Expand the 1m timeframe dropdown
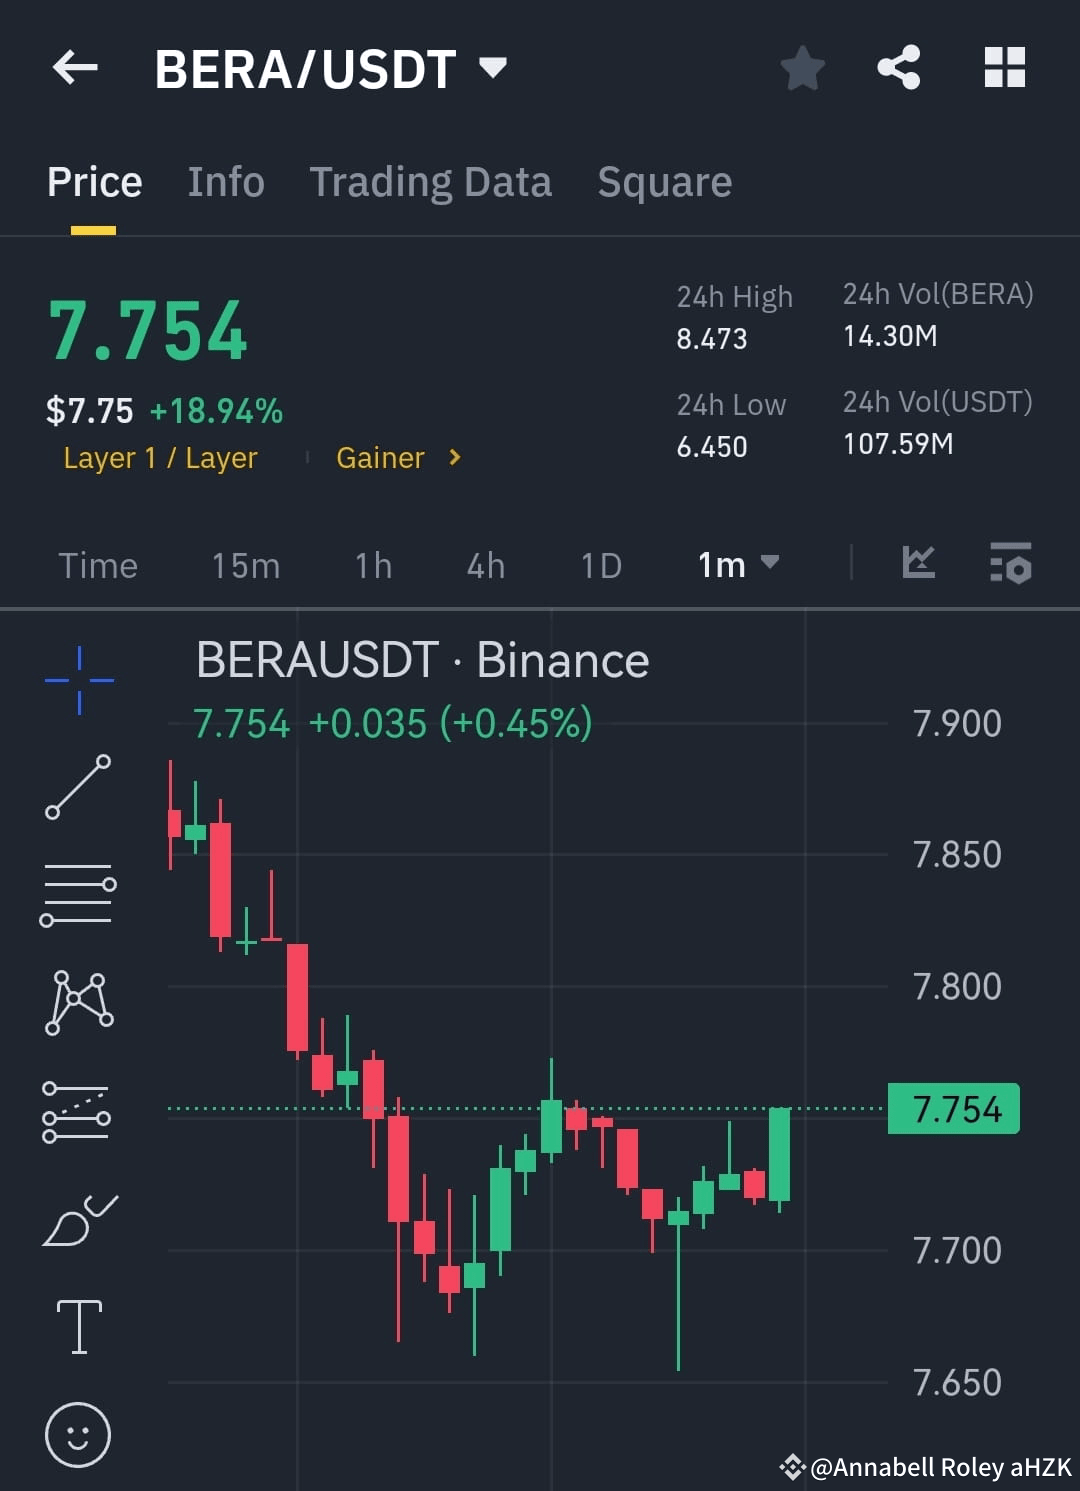The image size is (1080, 1491). [x=737, y=565]
